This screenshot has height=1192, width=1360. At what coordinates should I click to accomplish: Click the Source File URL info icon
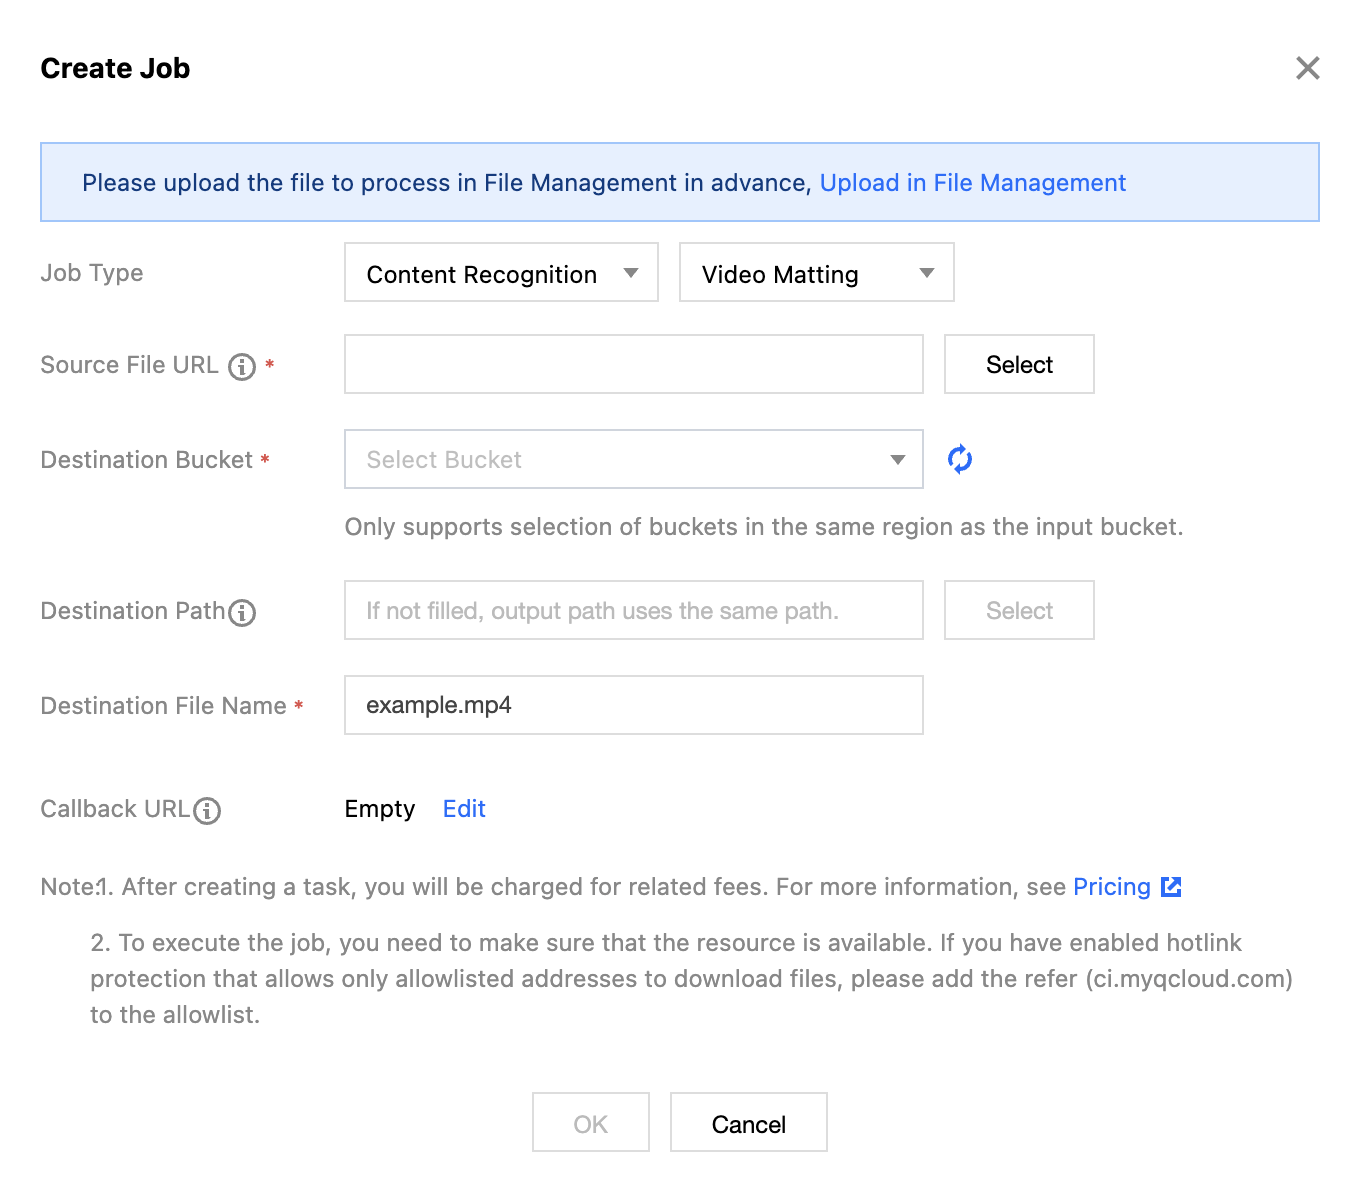pos(242,367)
